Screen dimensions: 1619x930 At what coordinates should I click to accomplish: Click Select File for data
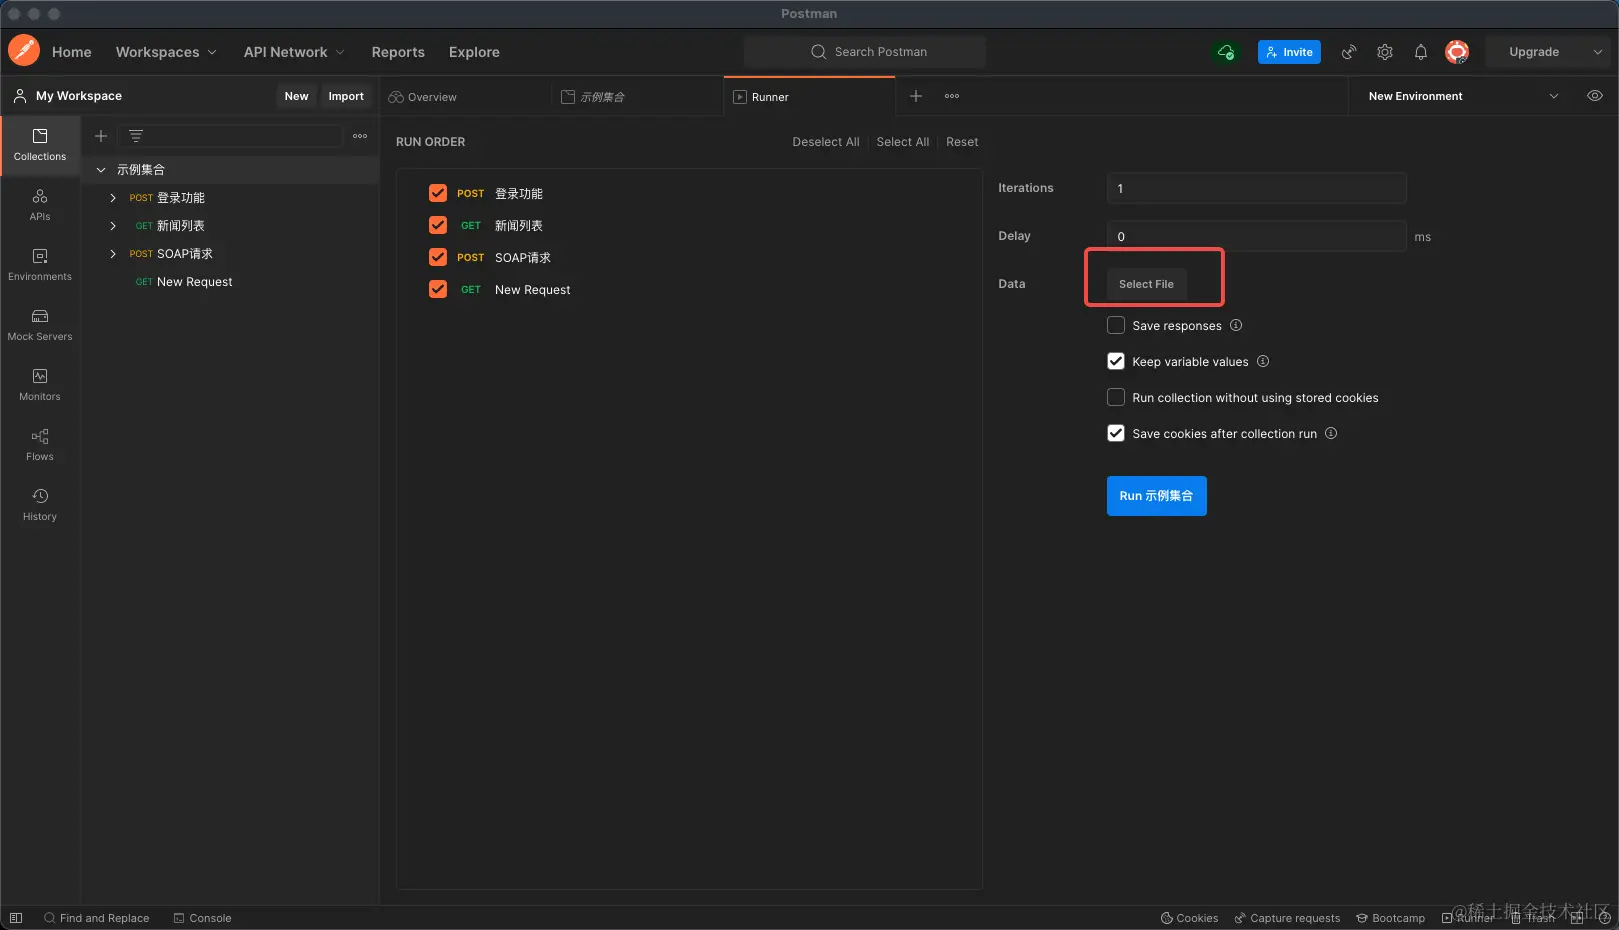[x=1146, y=284]
